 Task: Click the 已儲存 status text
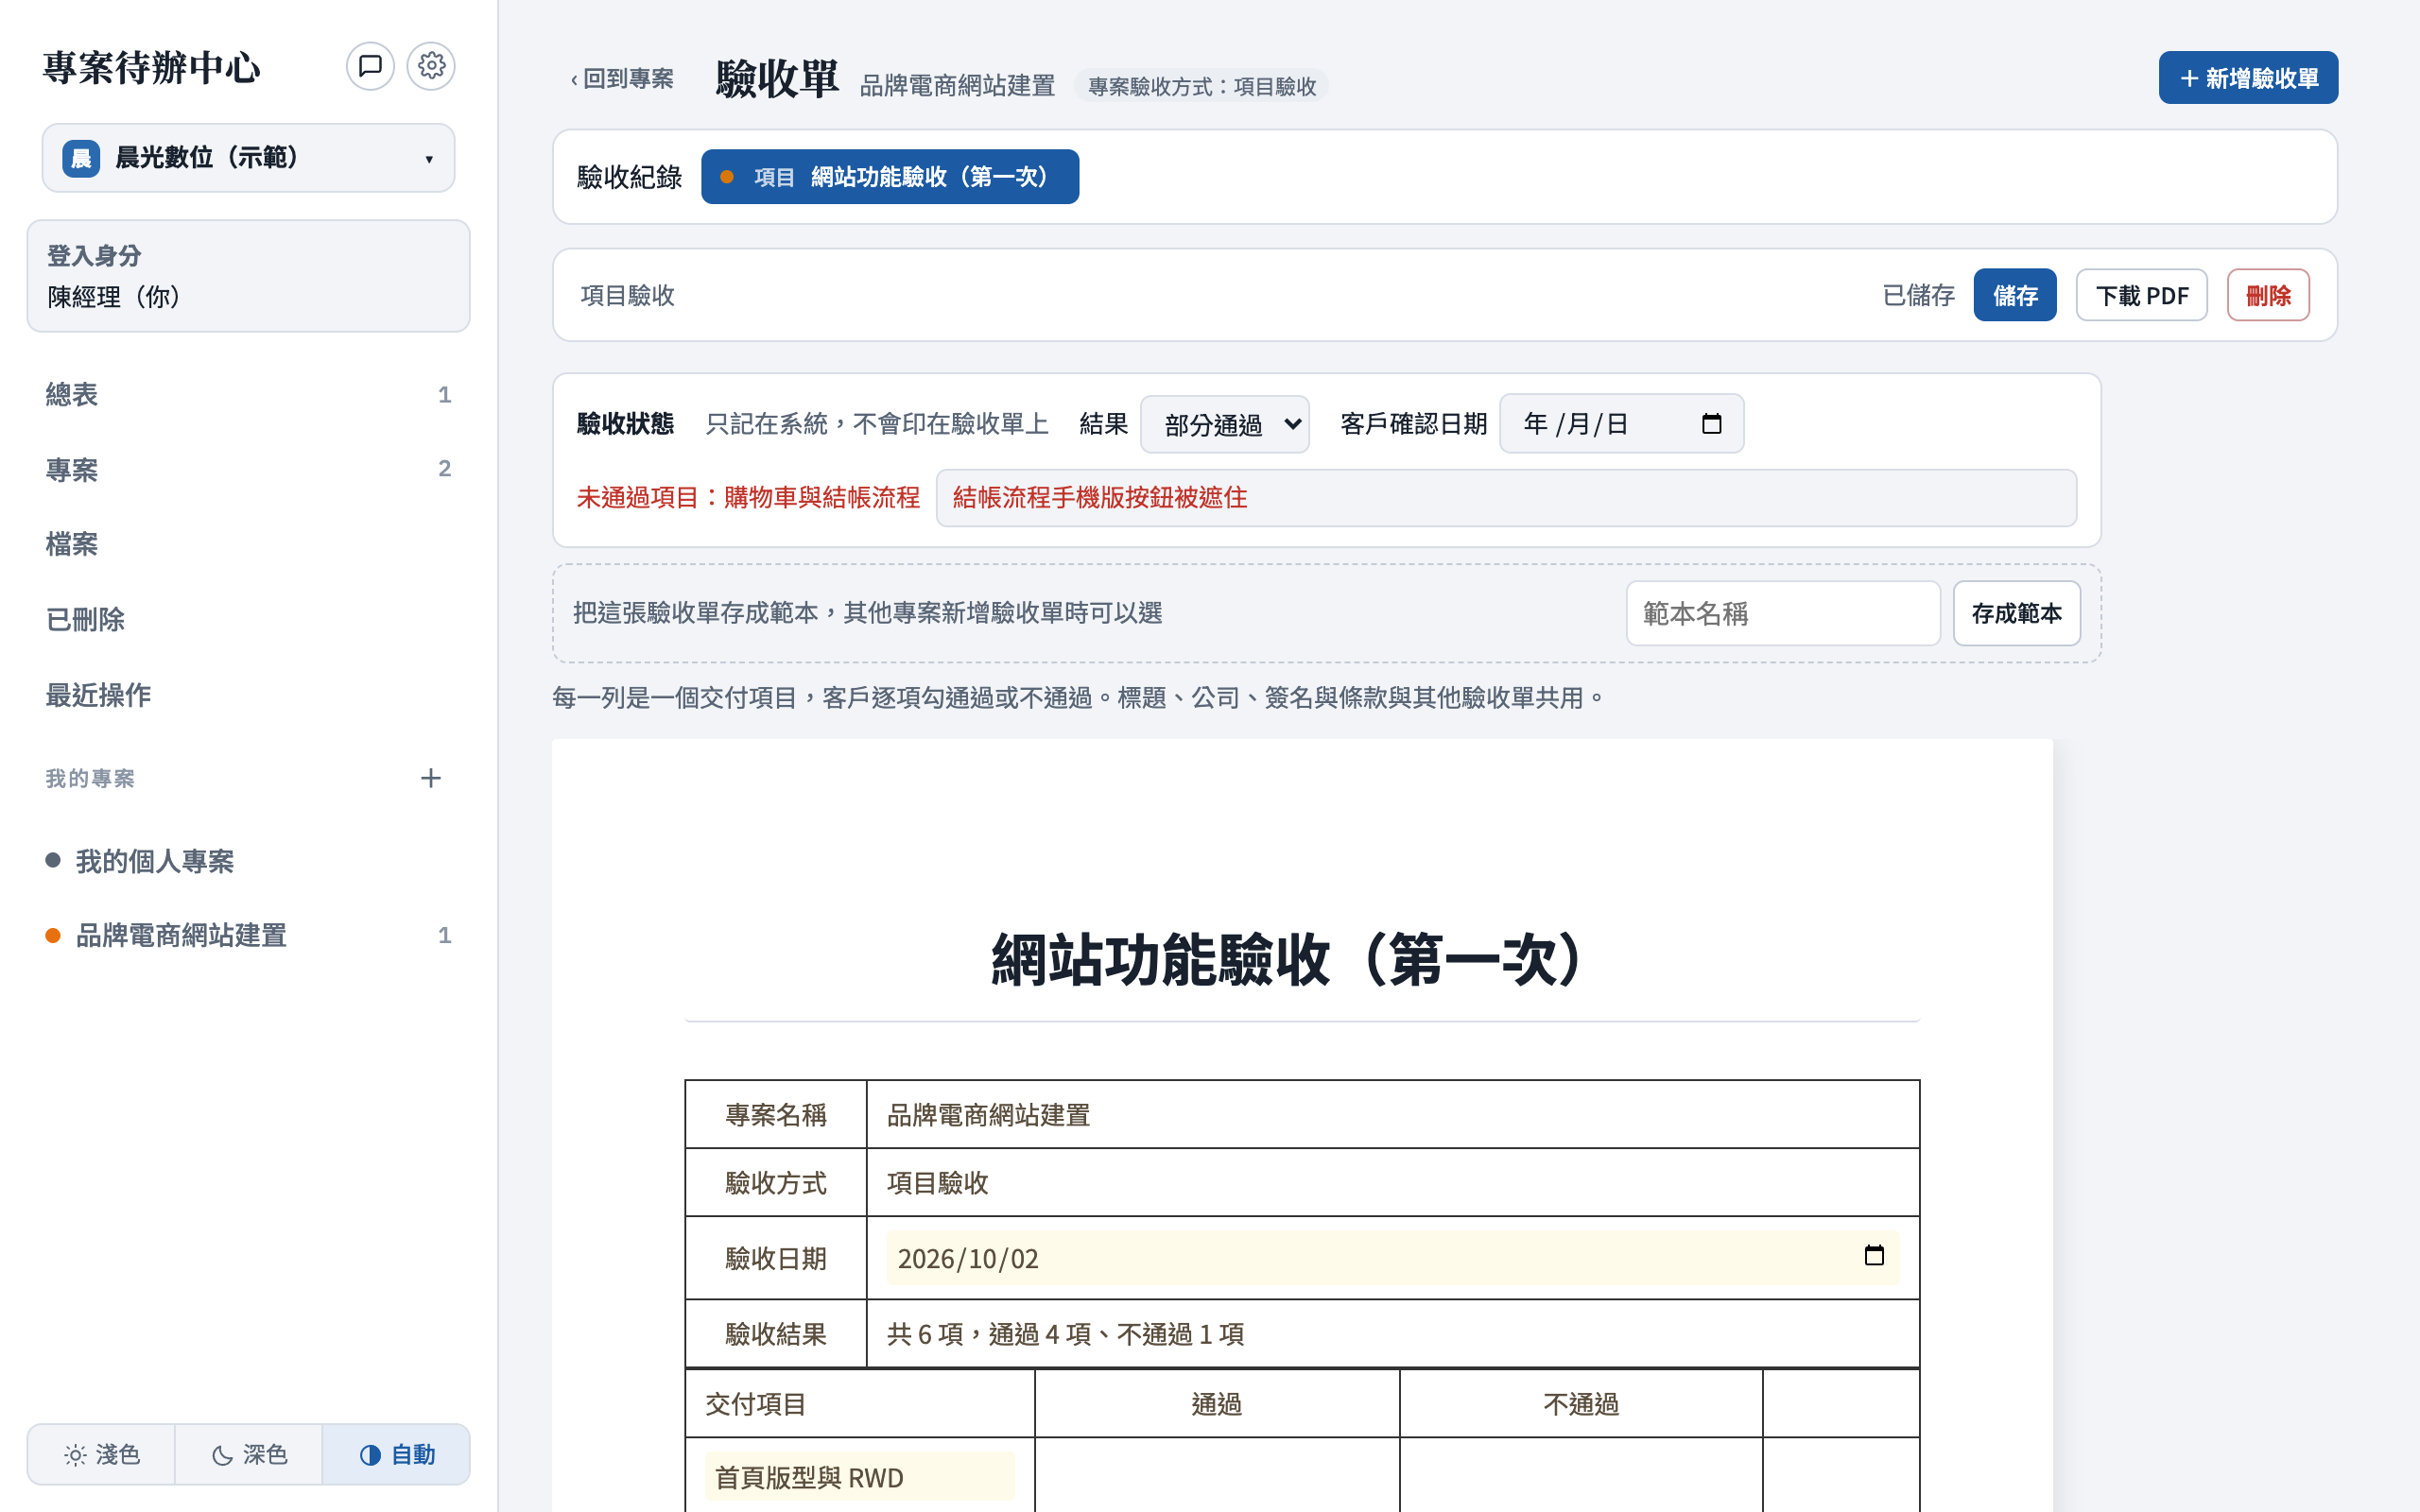(1918, 295)
